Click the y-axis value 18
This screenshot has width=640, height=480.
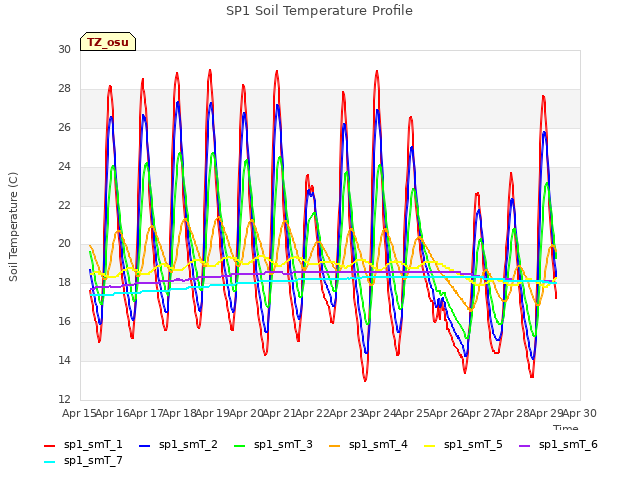[64, 282]
